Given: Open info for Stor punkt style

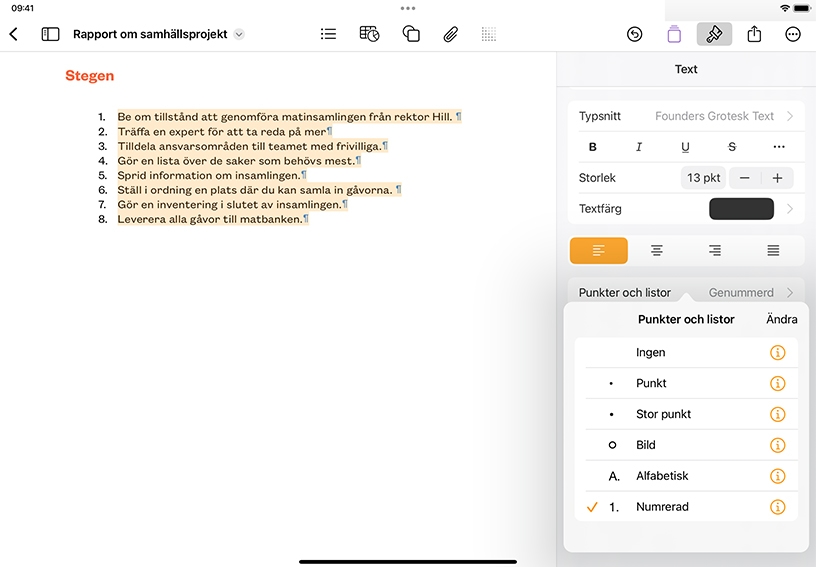Looking at the screenshot, I should pyautogui.click(x=777, y=414).
